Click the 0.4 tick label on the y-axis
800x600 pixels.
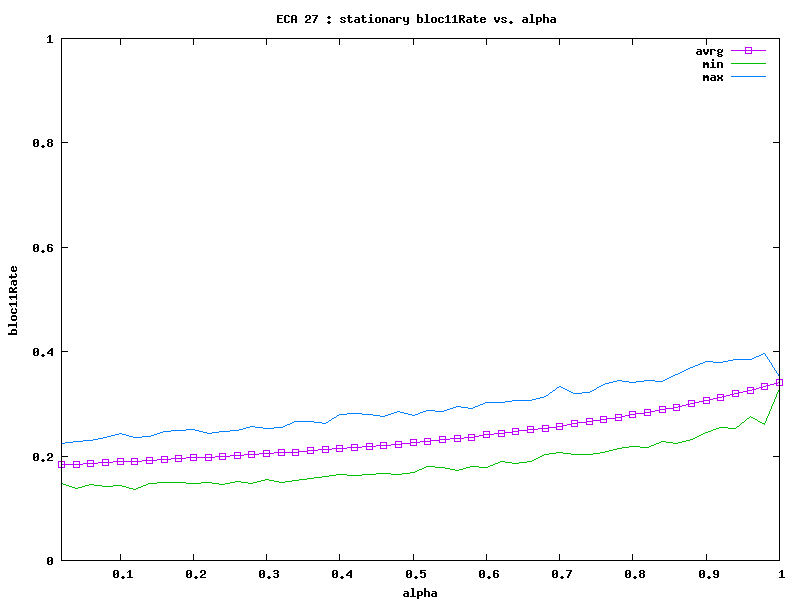42,352
